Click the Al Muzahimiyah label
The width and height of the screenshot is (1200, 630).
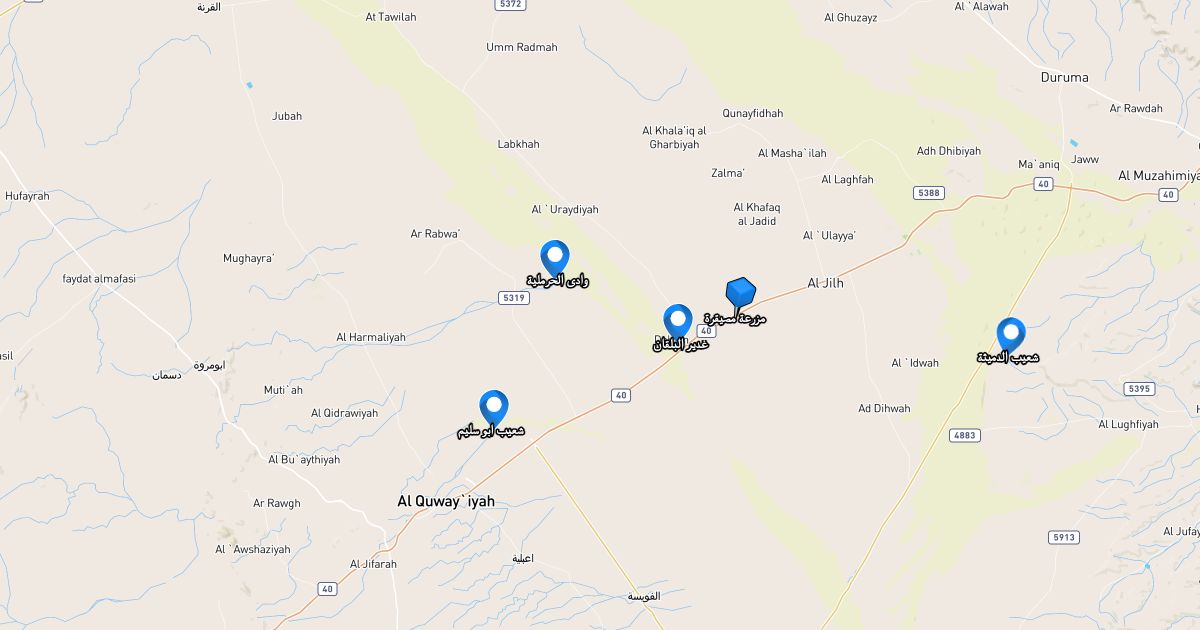1158,176
